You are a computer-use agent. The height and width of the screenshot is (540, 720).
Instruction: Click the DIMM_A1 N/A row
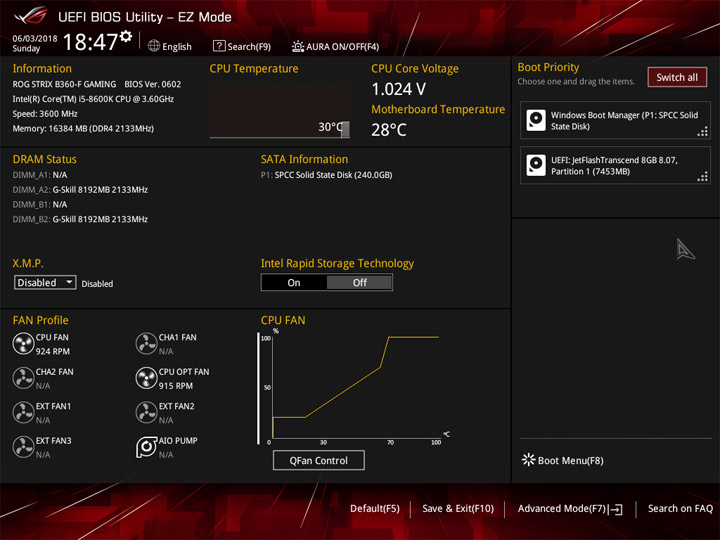point(40,175)
